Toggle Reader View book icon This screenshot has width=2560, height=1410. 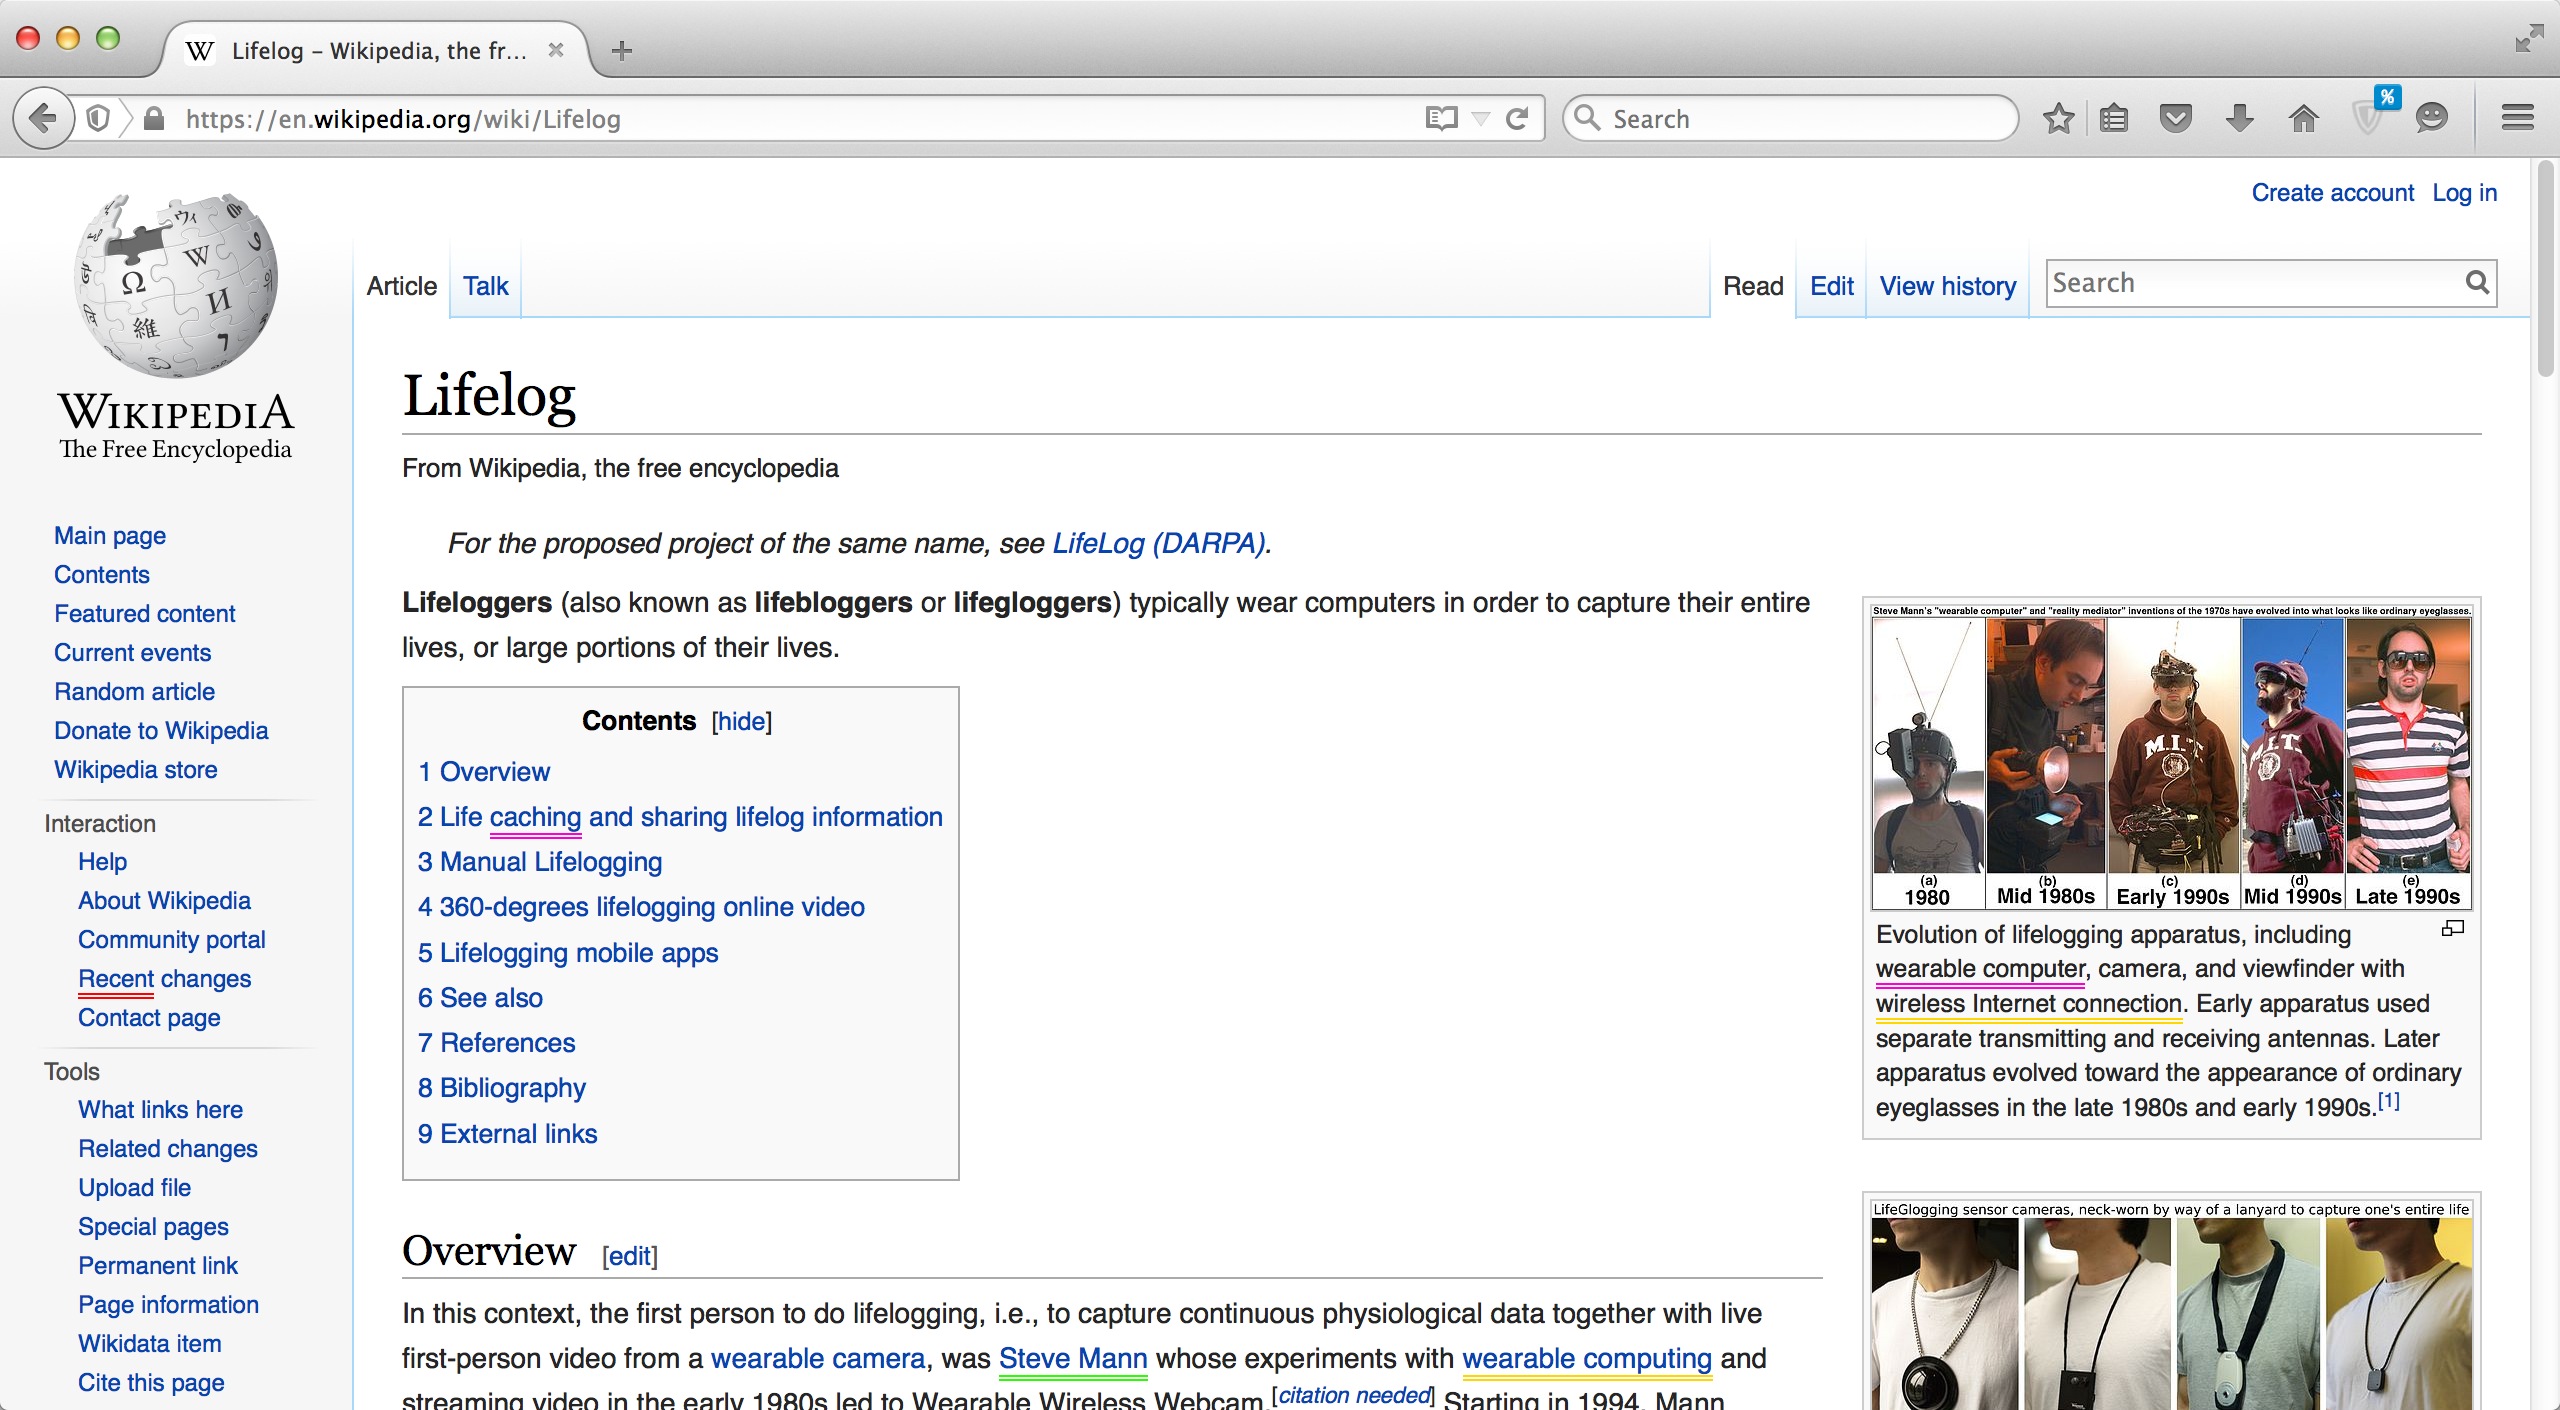1441,119
